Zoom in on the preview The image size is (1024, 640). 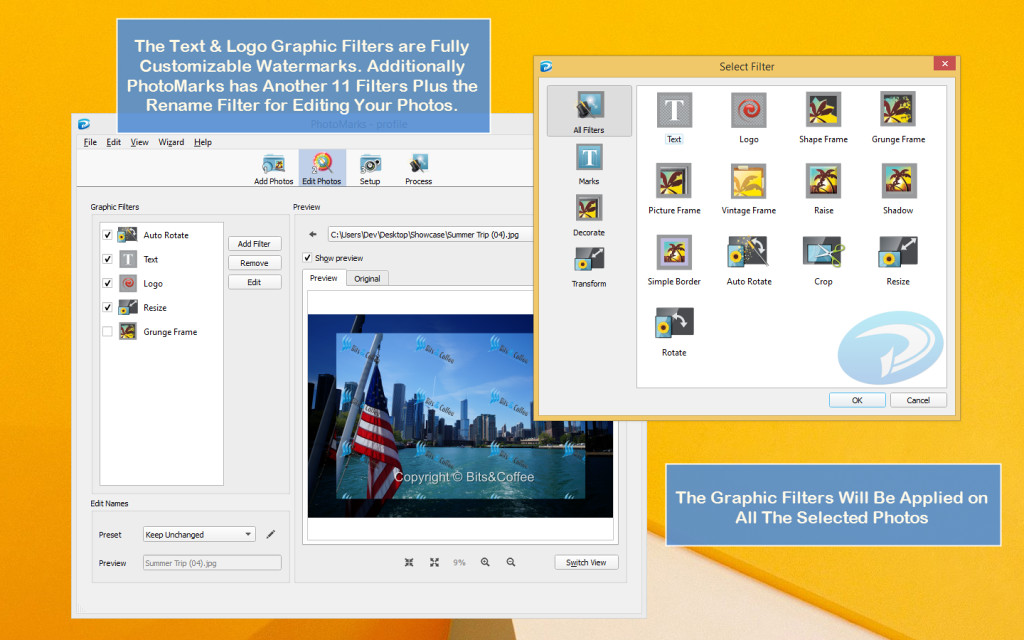(x=485, y=562)
